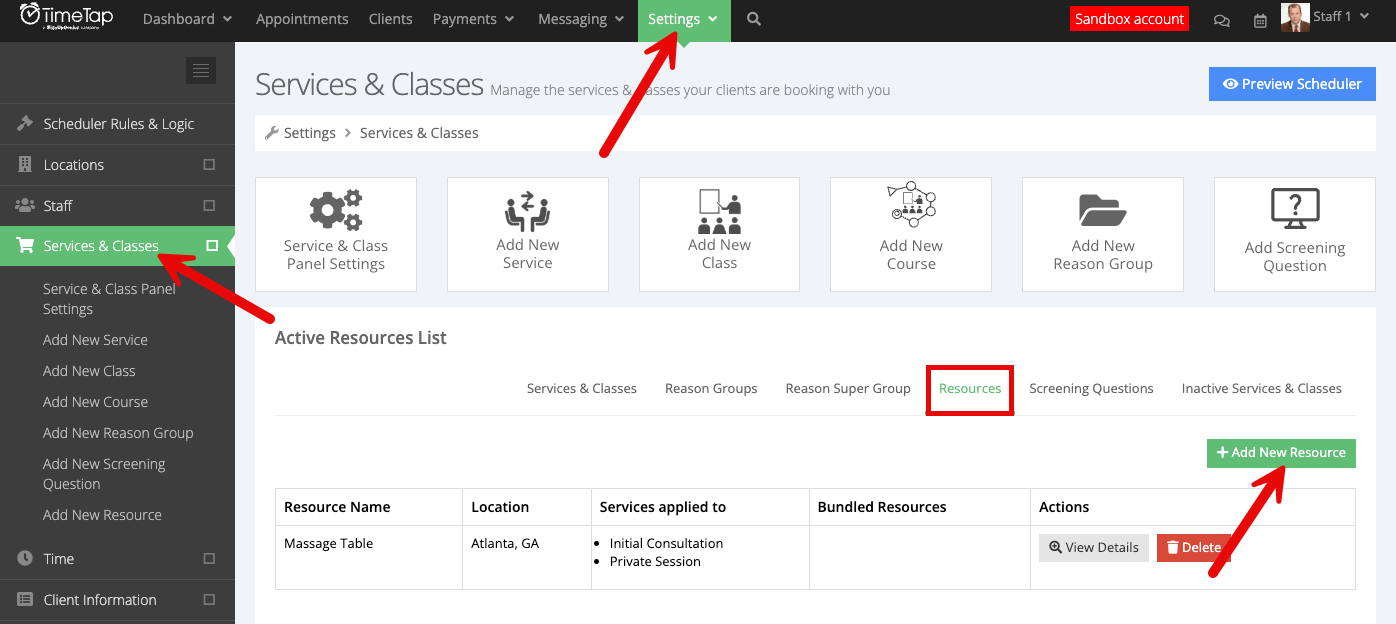The height and width of the screenshot is (624, 1396).
Task: Open Add New Service sidebar link
Action: pyautogui.click(x=95, y=340)
